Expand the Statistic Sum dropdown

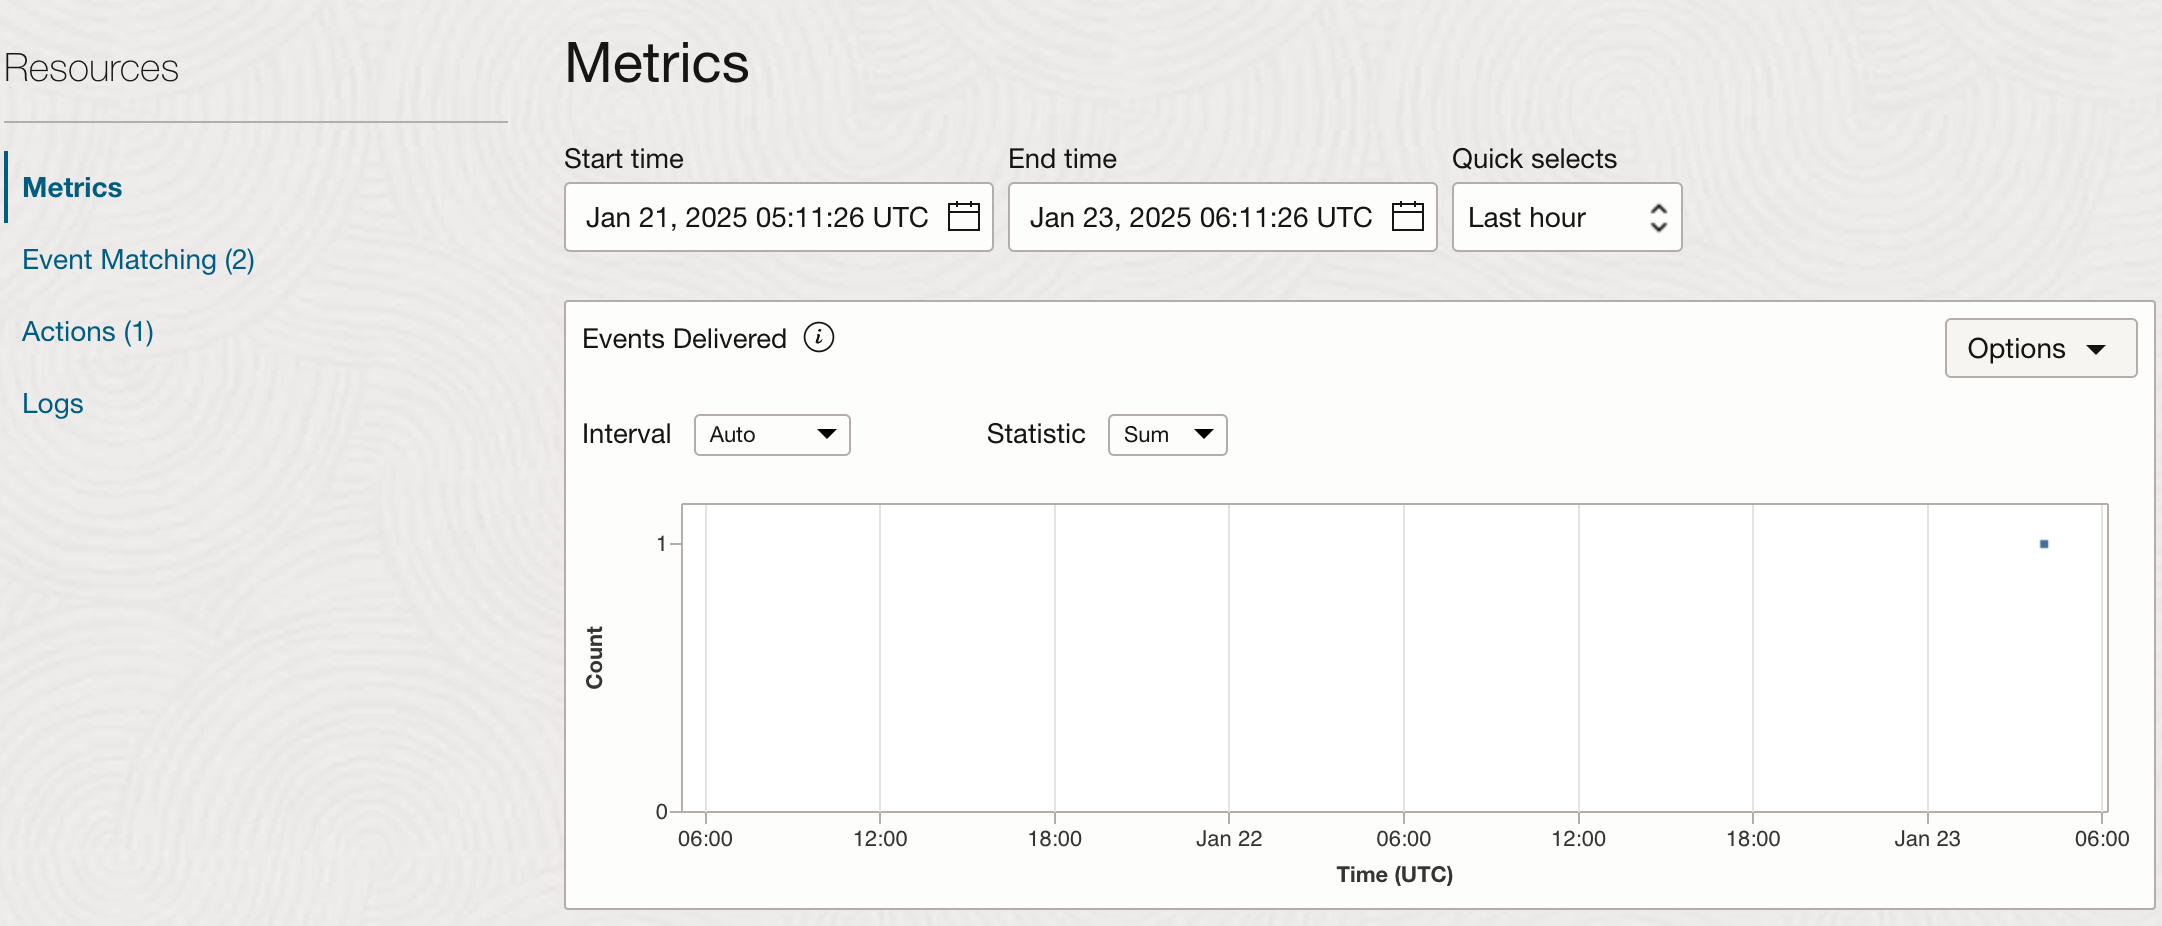click(1167, 435)
